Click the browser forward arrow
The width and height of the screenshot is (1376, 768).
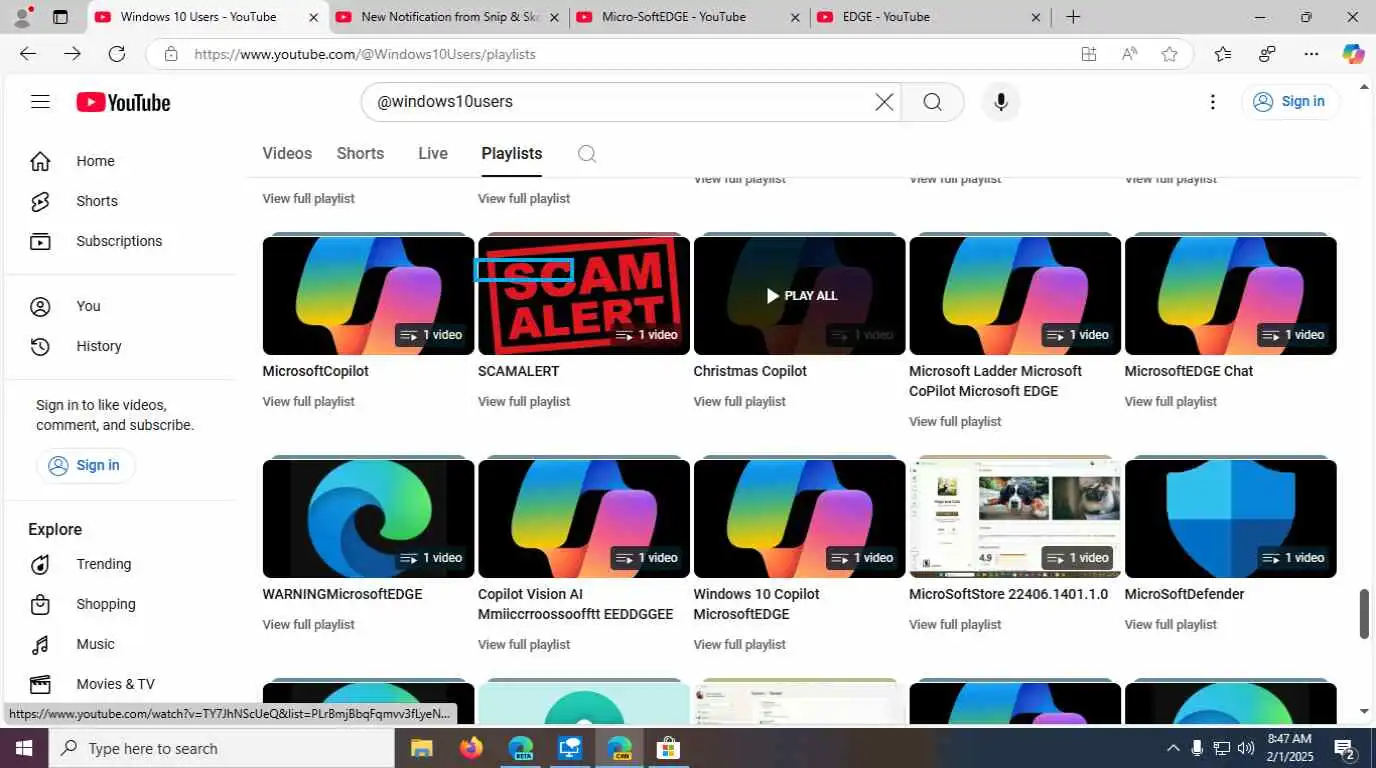pyautogui.click(x=72, y=54)
